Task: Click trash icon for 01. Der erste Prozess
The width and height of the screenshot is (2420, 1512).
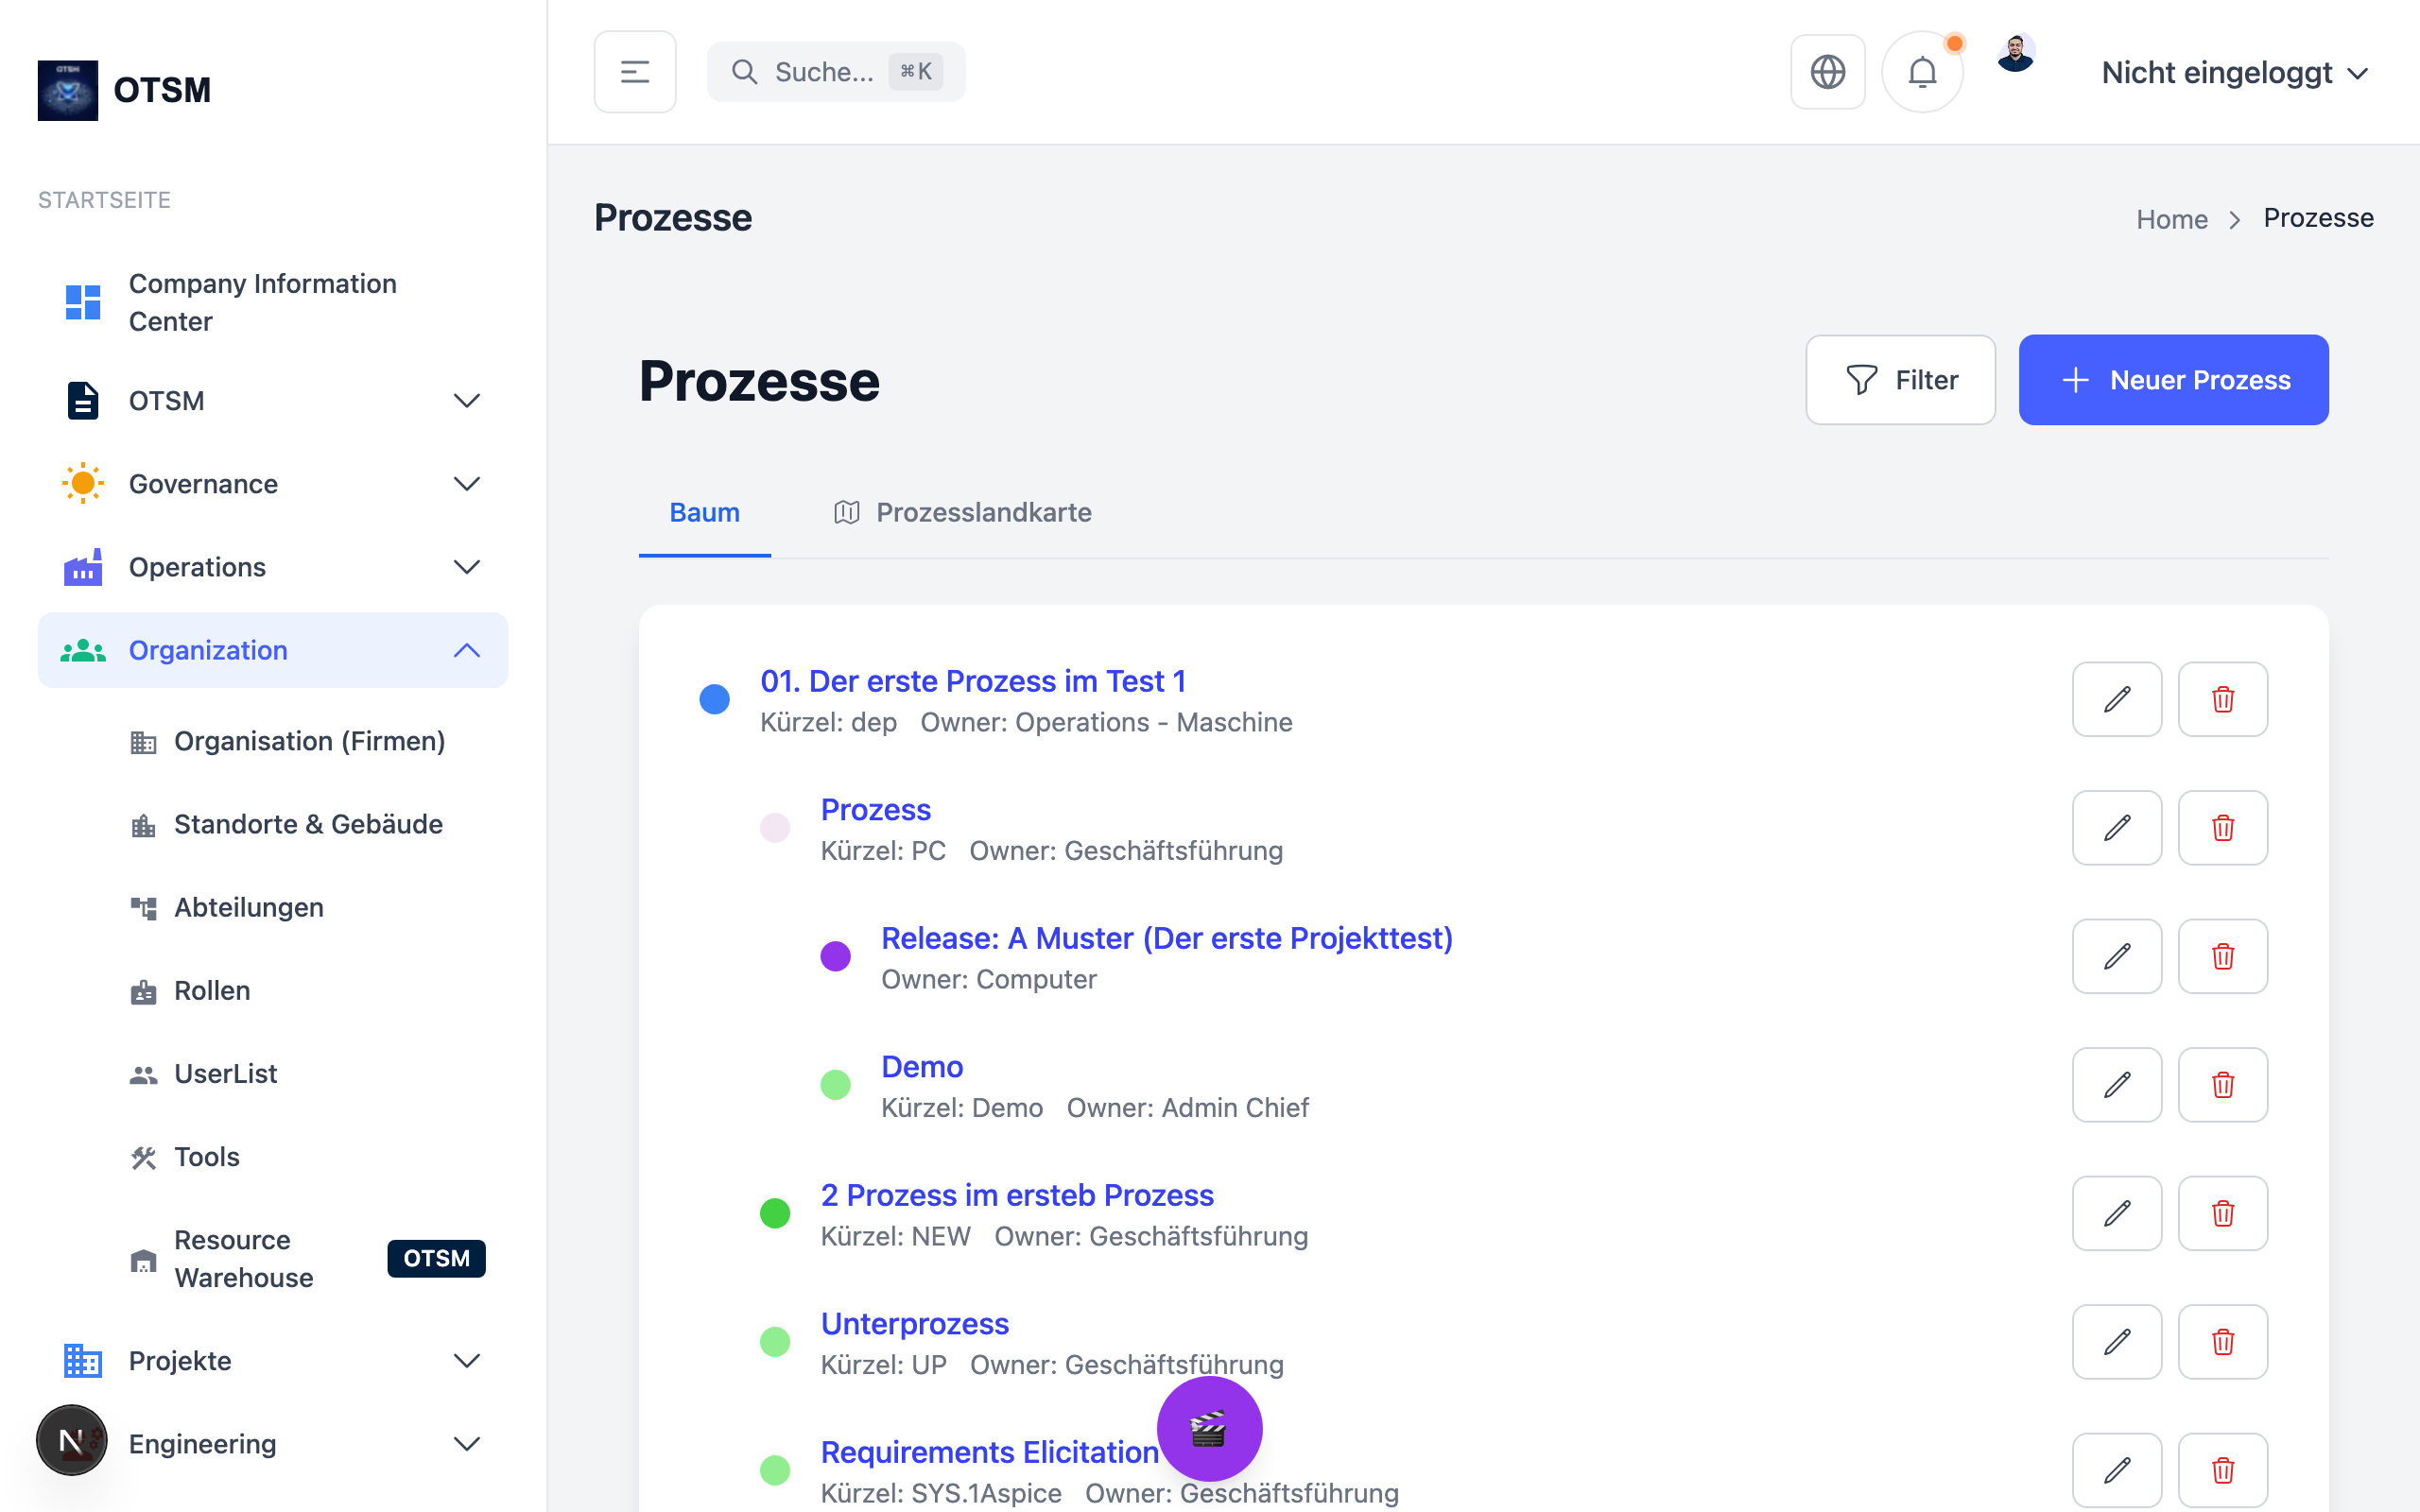Action: click(x=2222, y=699)
